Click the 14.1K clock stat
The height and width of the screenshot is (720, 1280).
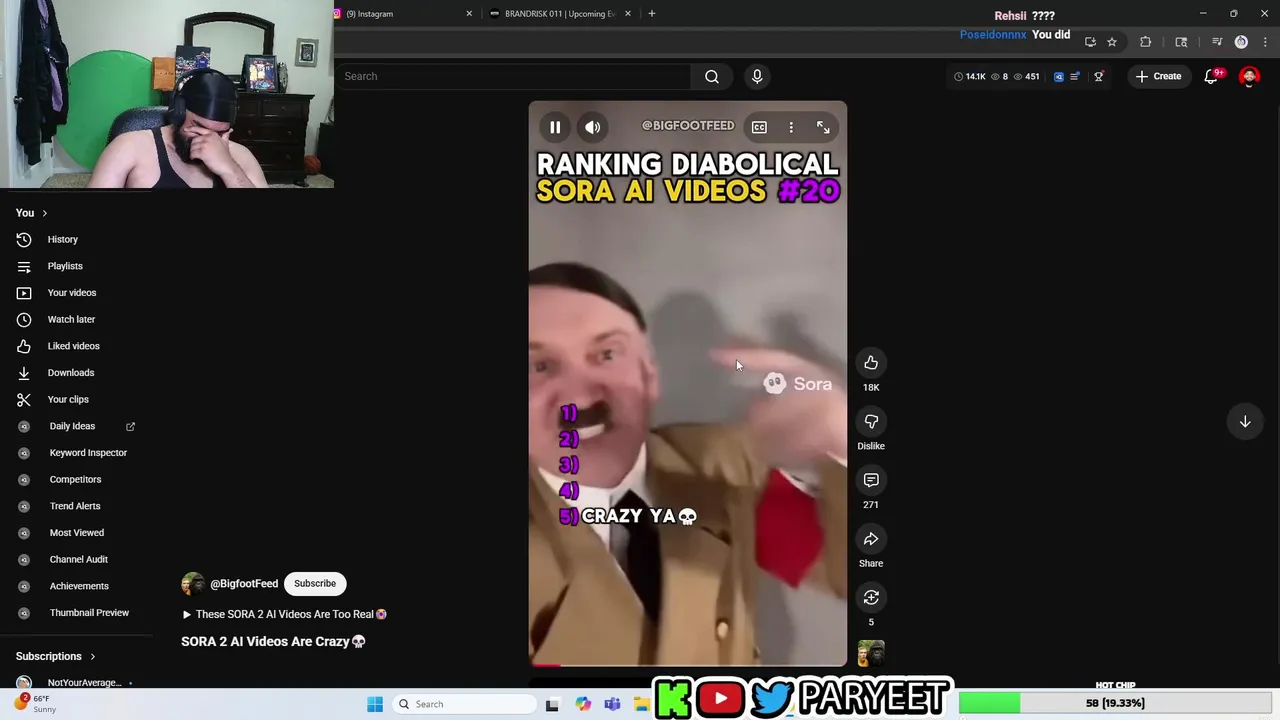[970, 76]
